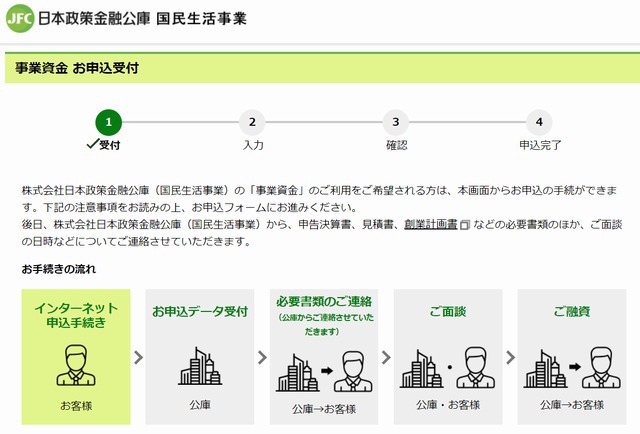Click arrow icon in 必要書類のご連絡 card
Screen dimensions: 640x434
tap(327, 371)
